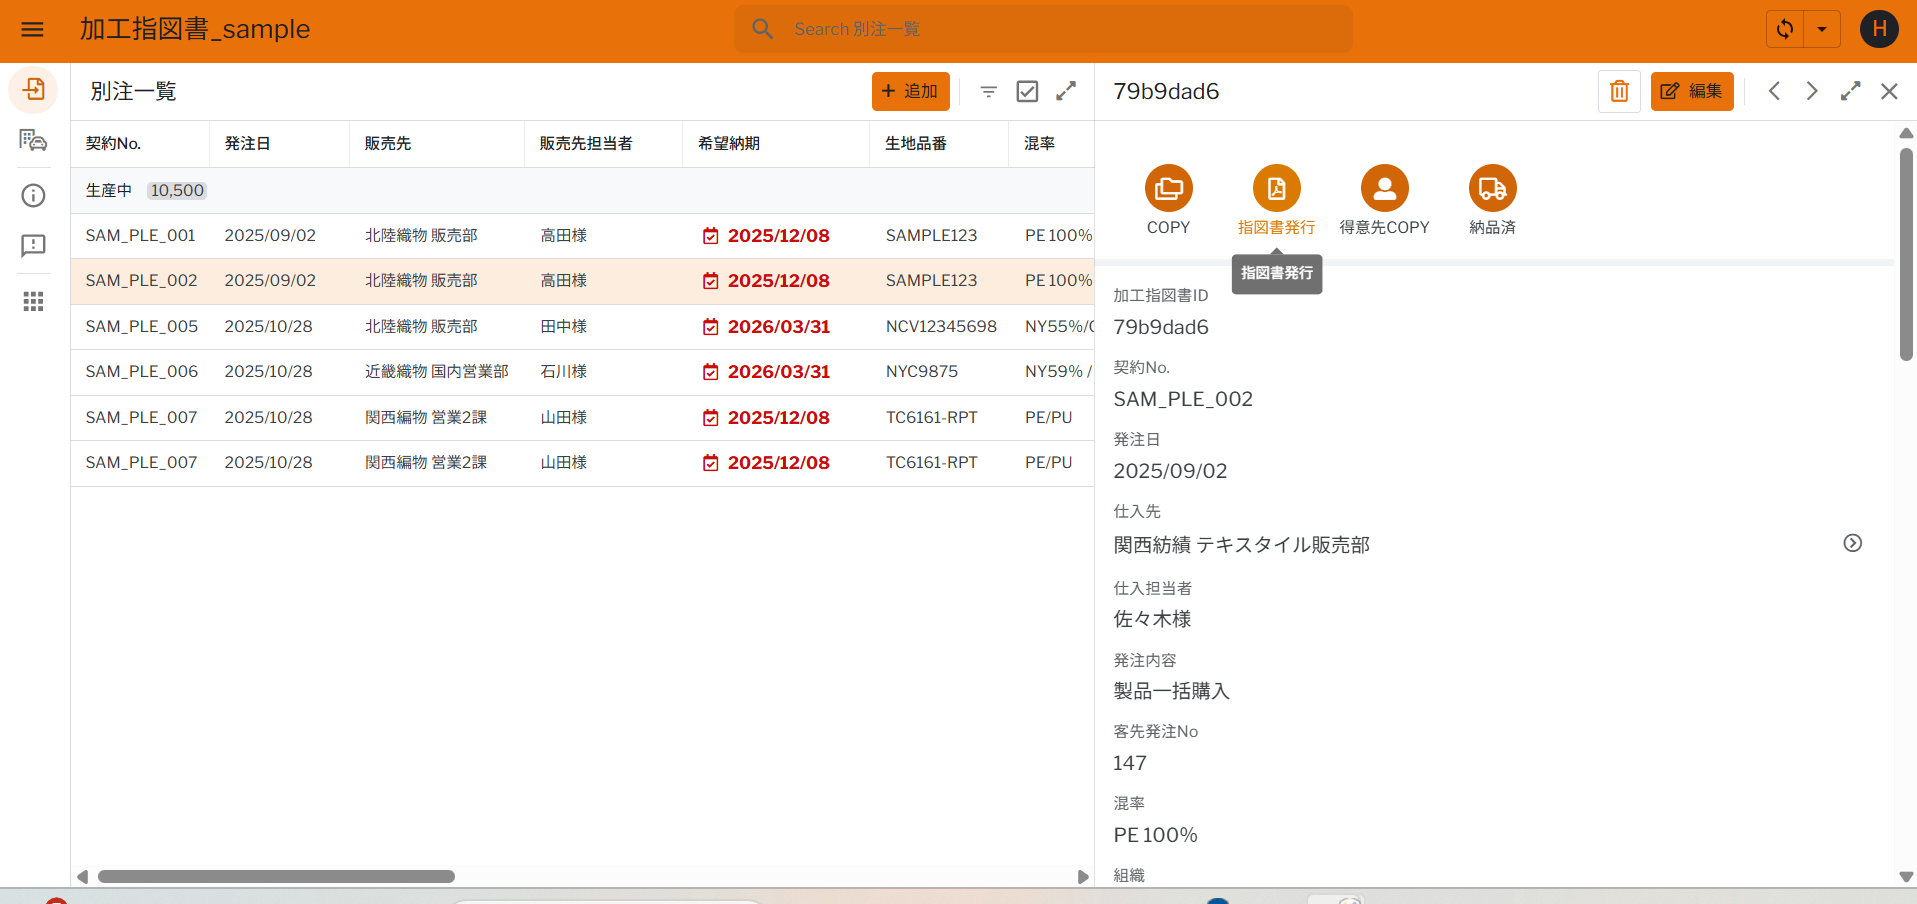This screenshot has height=904, width=1917.
Task: Click the 編集 button
Action: click(1691, 92)
